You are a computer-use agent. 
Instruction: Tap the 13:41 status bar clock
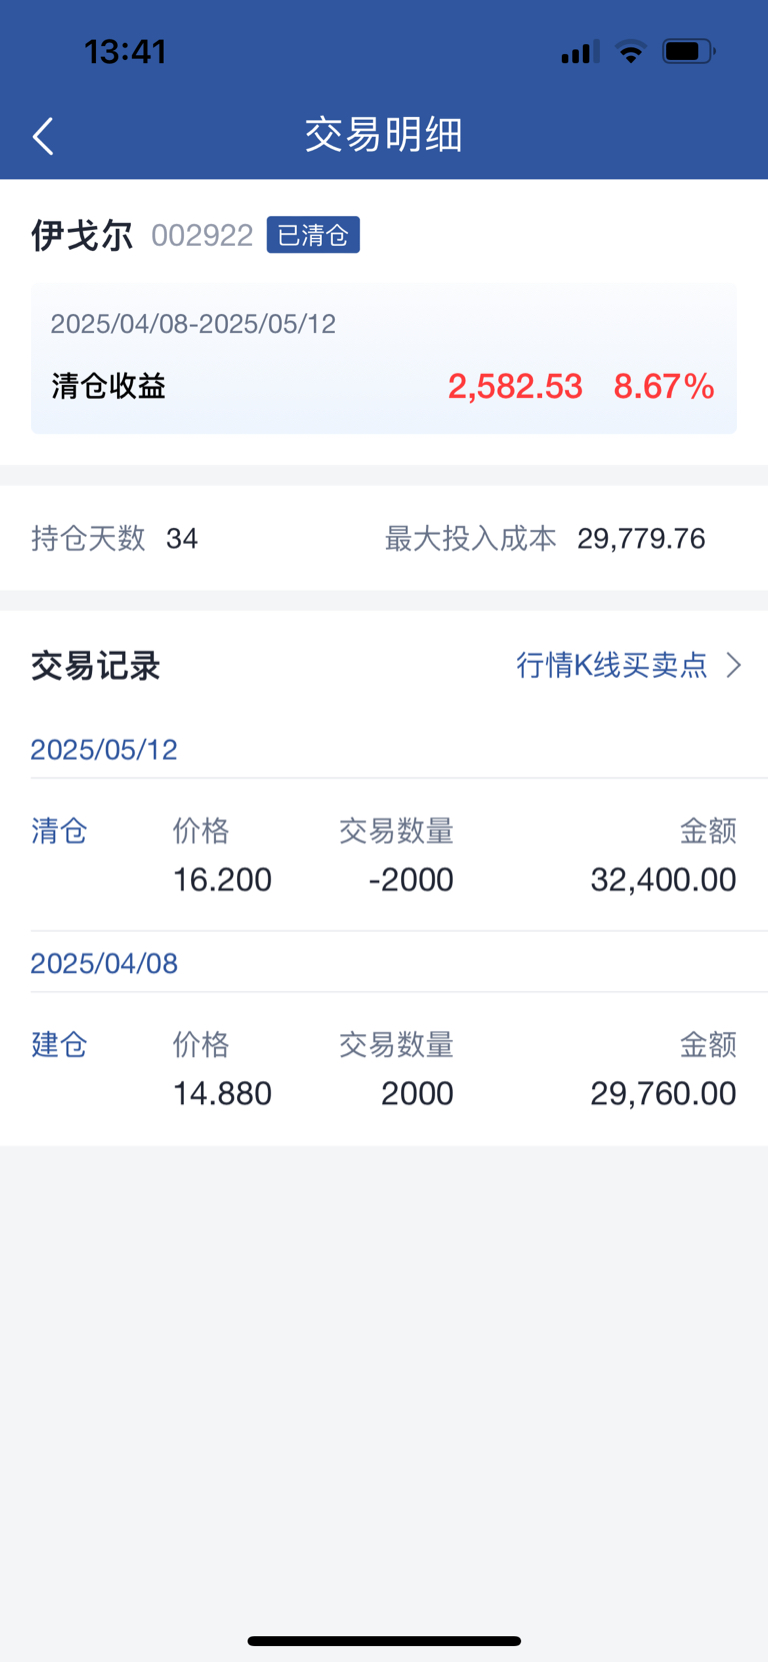(125, 52)
